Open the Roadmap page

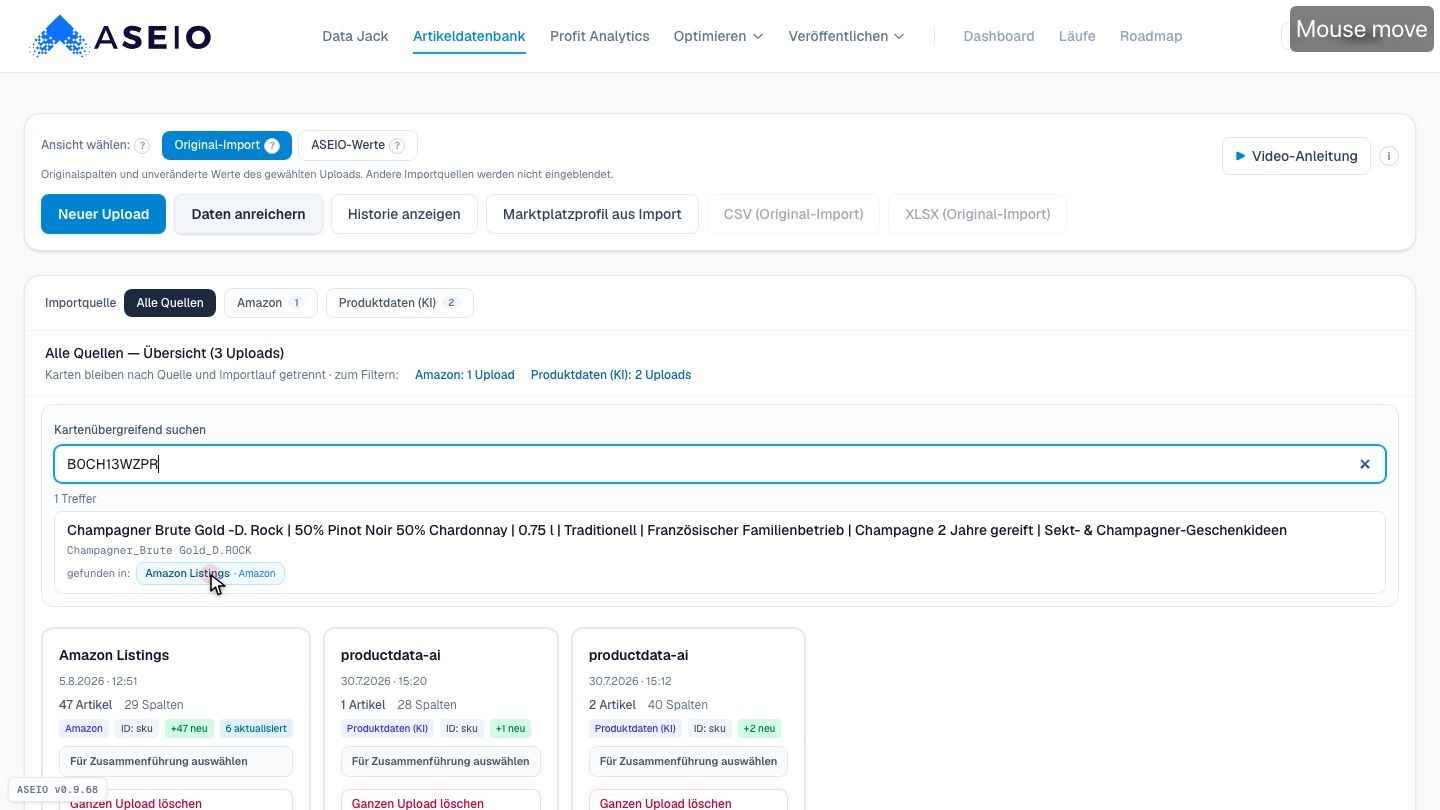tap(1150, 36)
